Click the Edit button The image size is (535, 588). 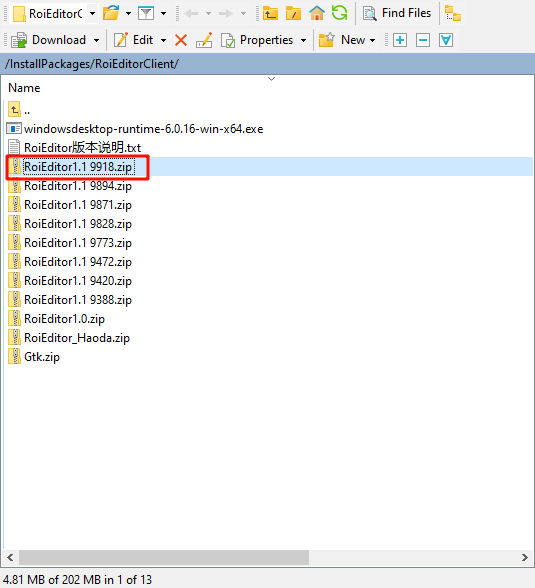pyautogui.click(x=133, y=40)
